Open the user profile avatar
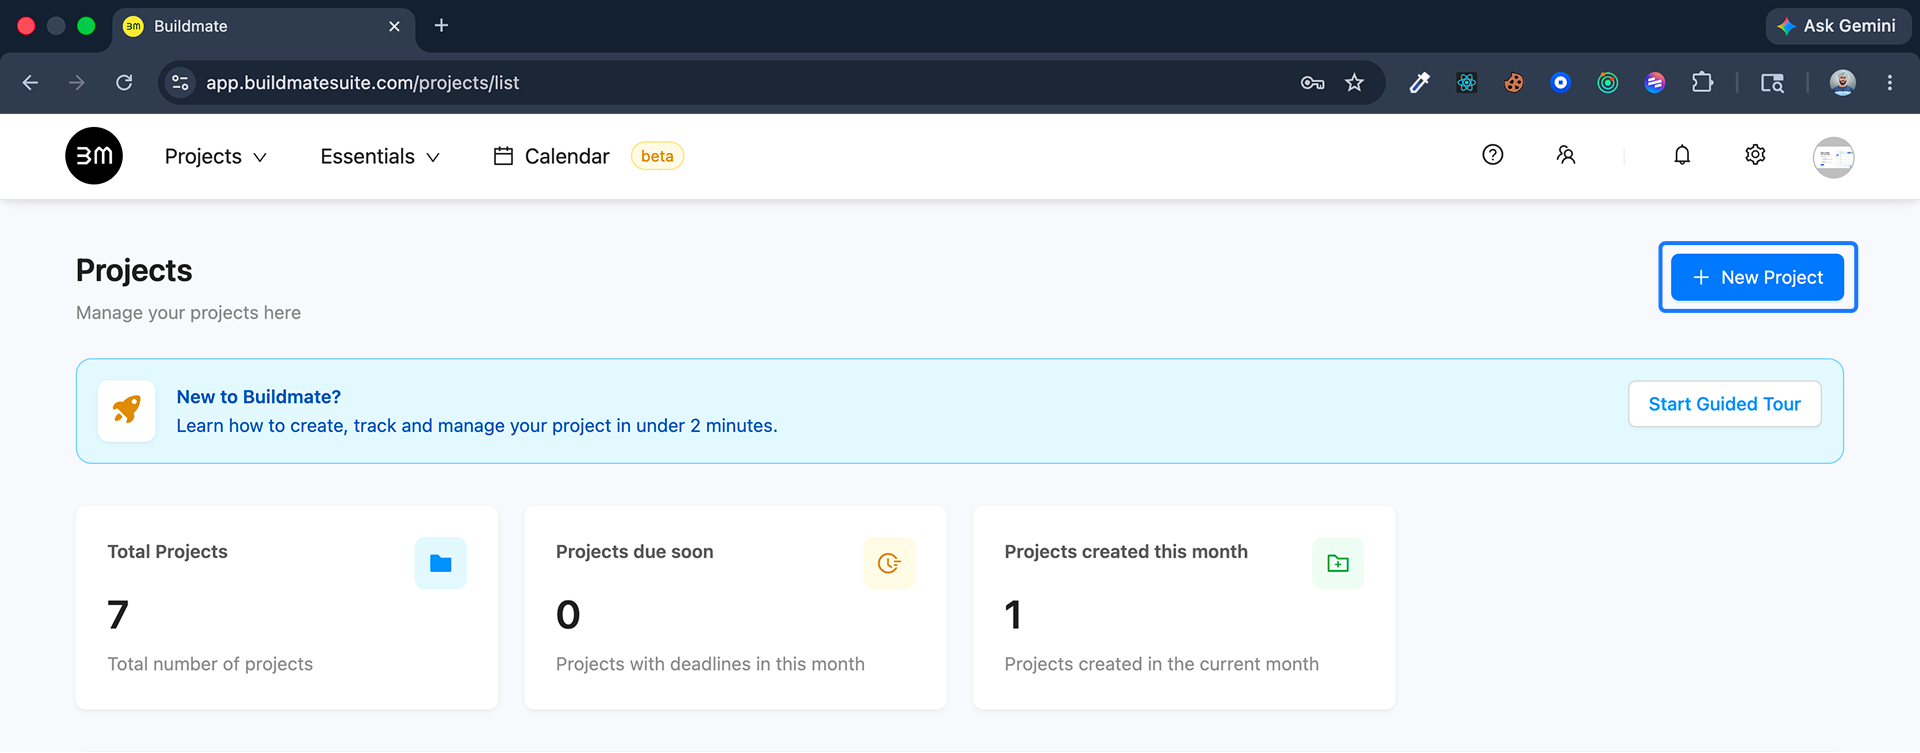 pyautogui.click(x=1834, y=157)
